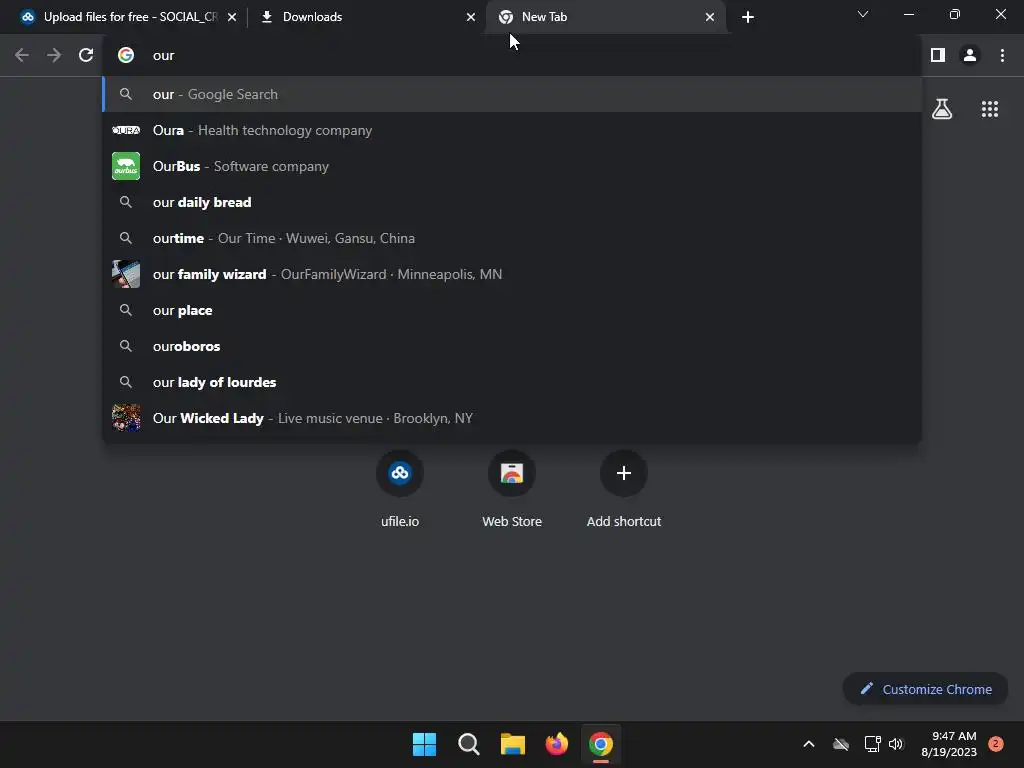The height and width of the screenshot is (768, 1024).
Task: Click the Oura logo suggestion icon
Action: pyautogui.click(x=126, y=130)
